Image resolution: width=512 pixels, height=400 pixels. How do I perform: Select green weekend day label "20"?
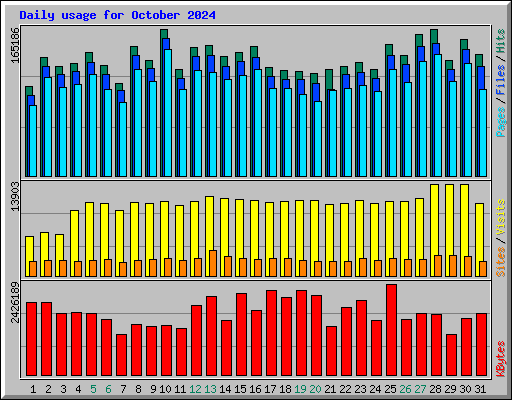pyautogui.click(x=315, y=389)
